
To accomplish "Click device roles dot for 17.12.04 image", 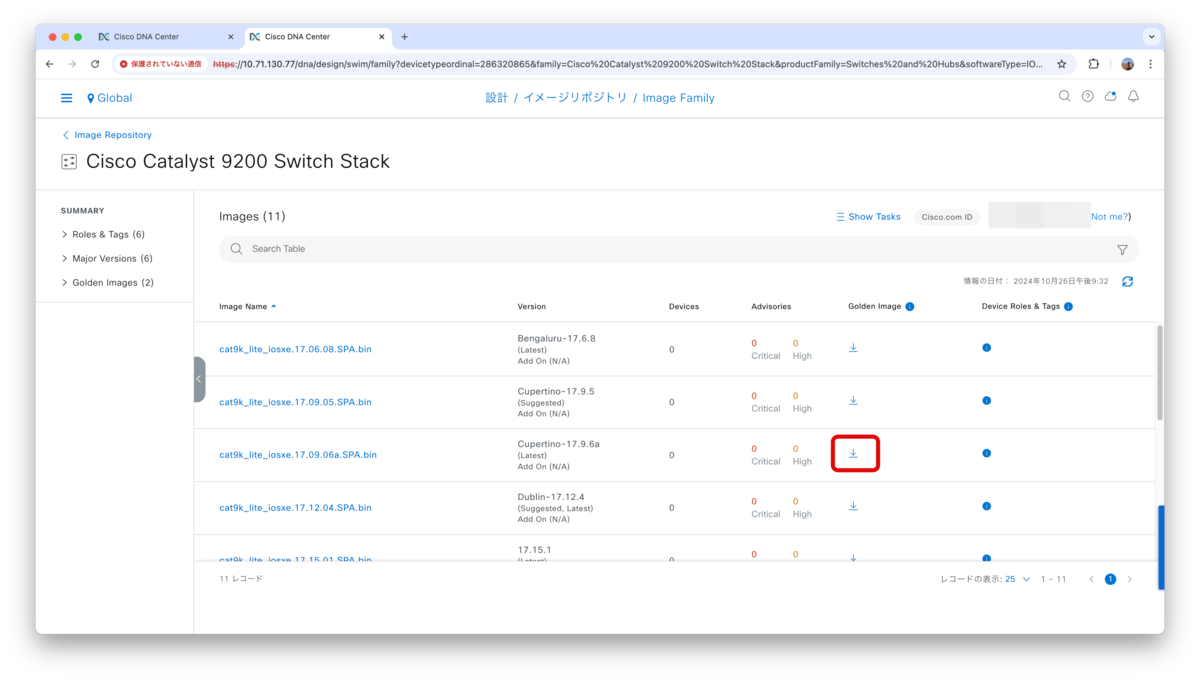I will click(986, 506).
